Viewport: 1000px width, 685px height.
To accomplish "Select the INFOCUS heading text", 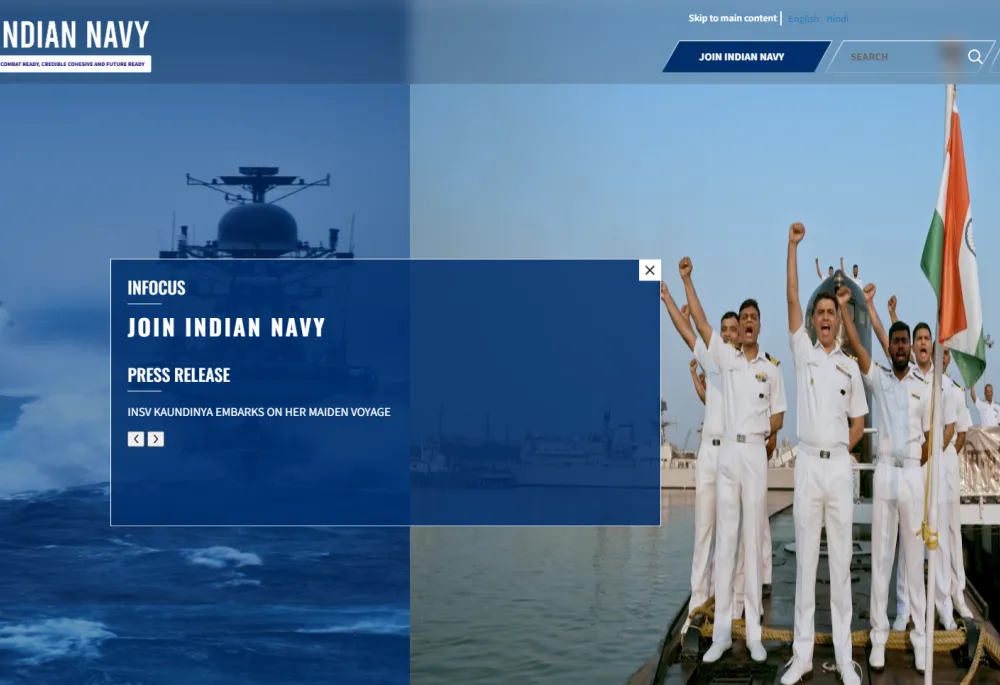I will coord(156,288).
